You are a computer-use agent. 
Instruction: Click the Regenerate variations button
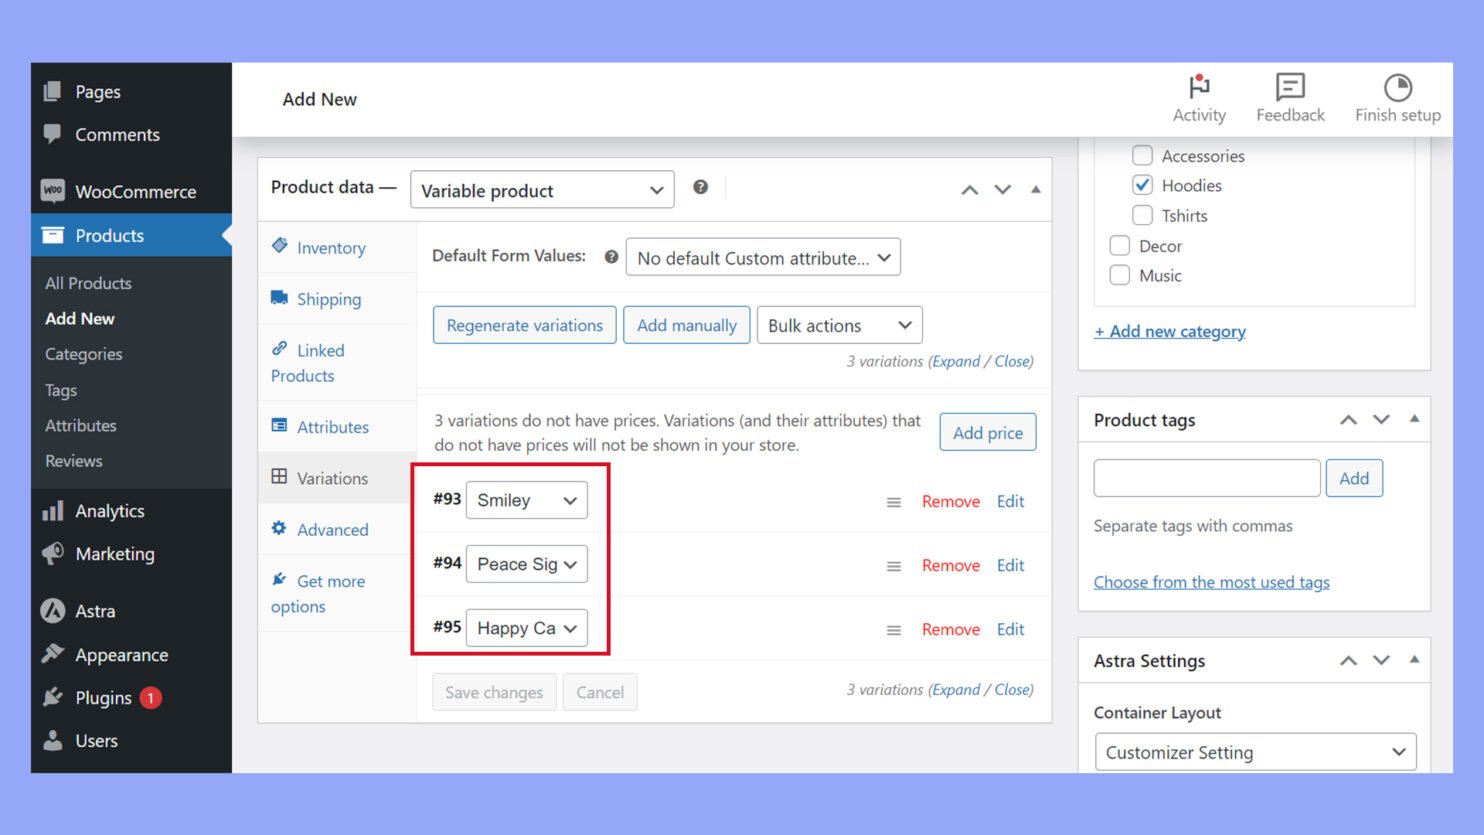pyautogui.click(x=523, y=324)
